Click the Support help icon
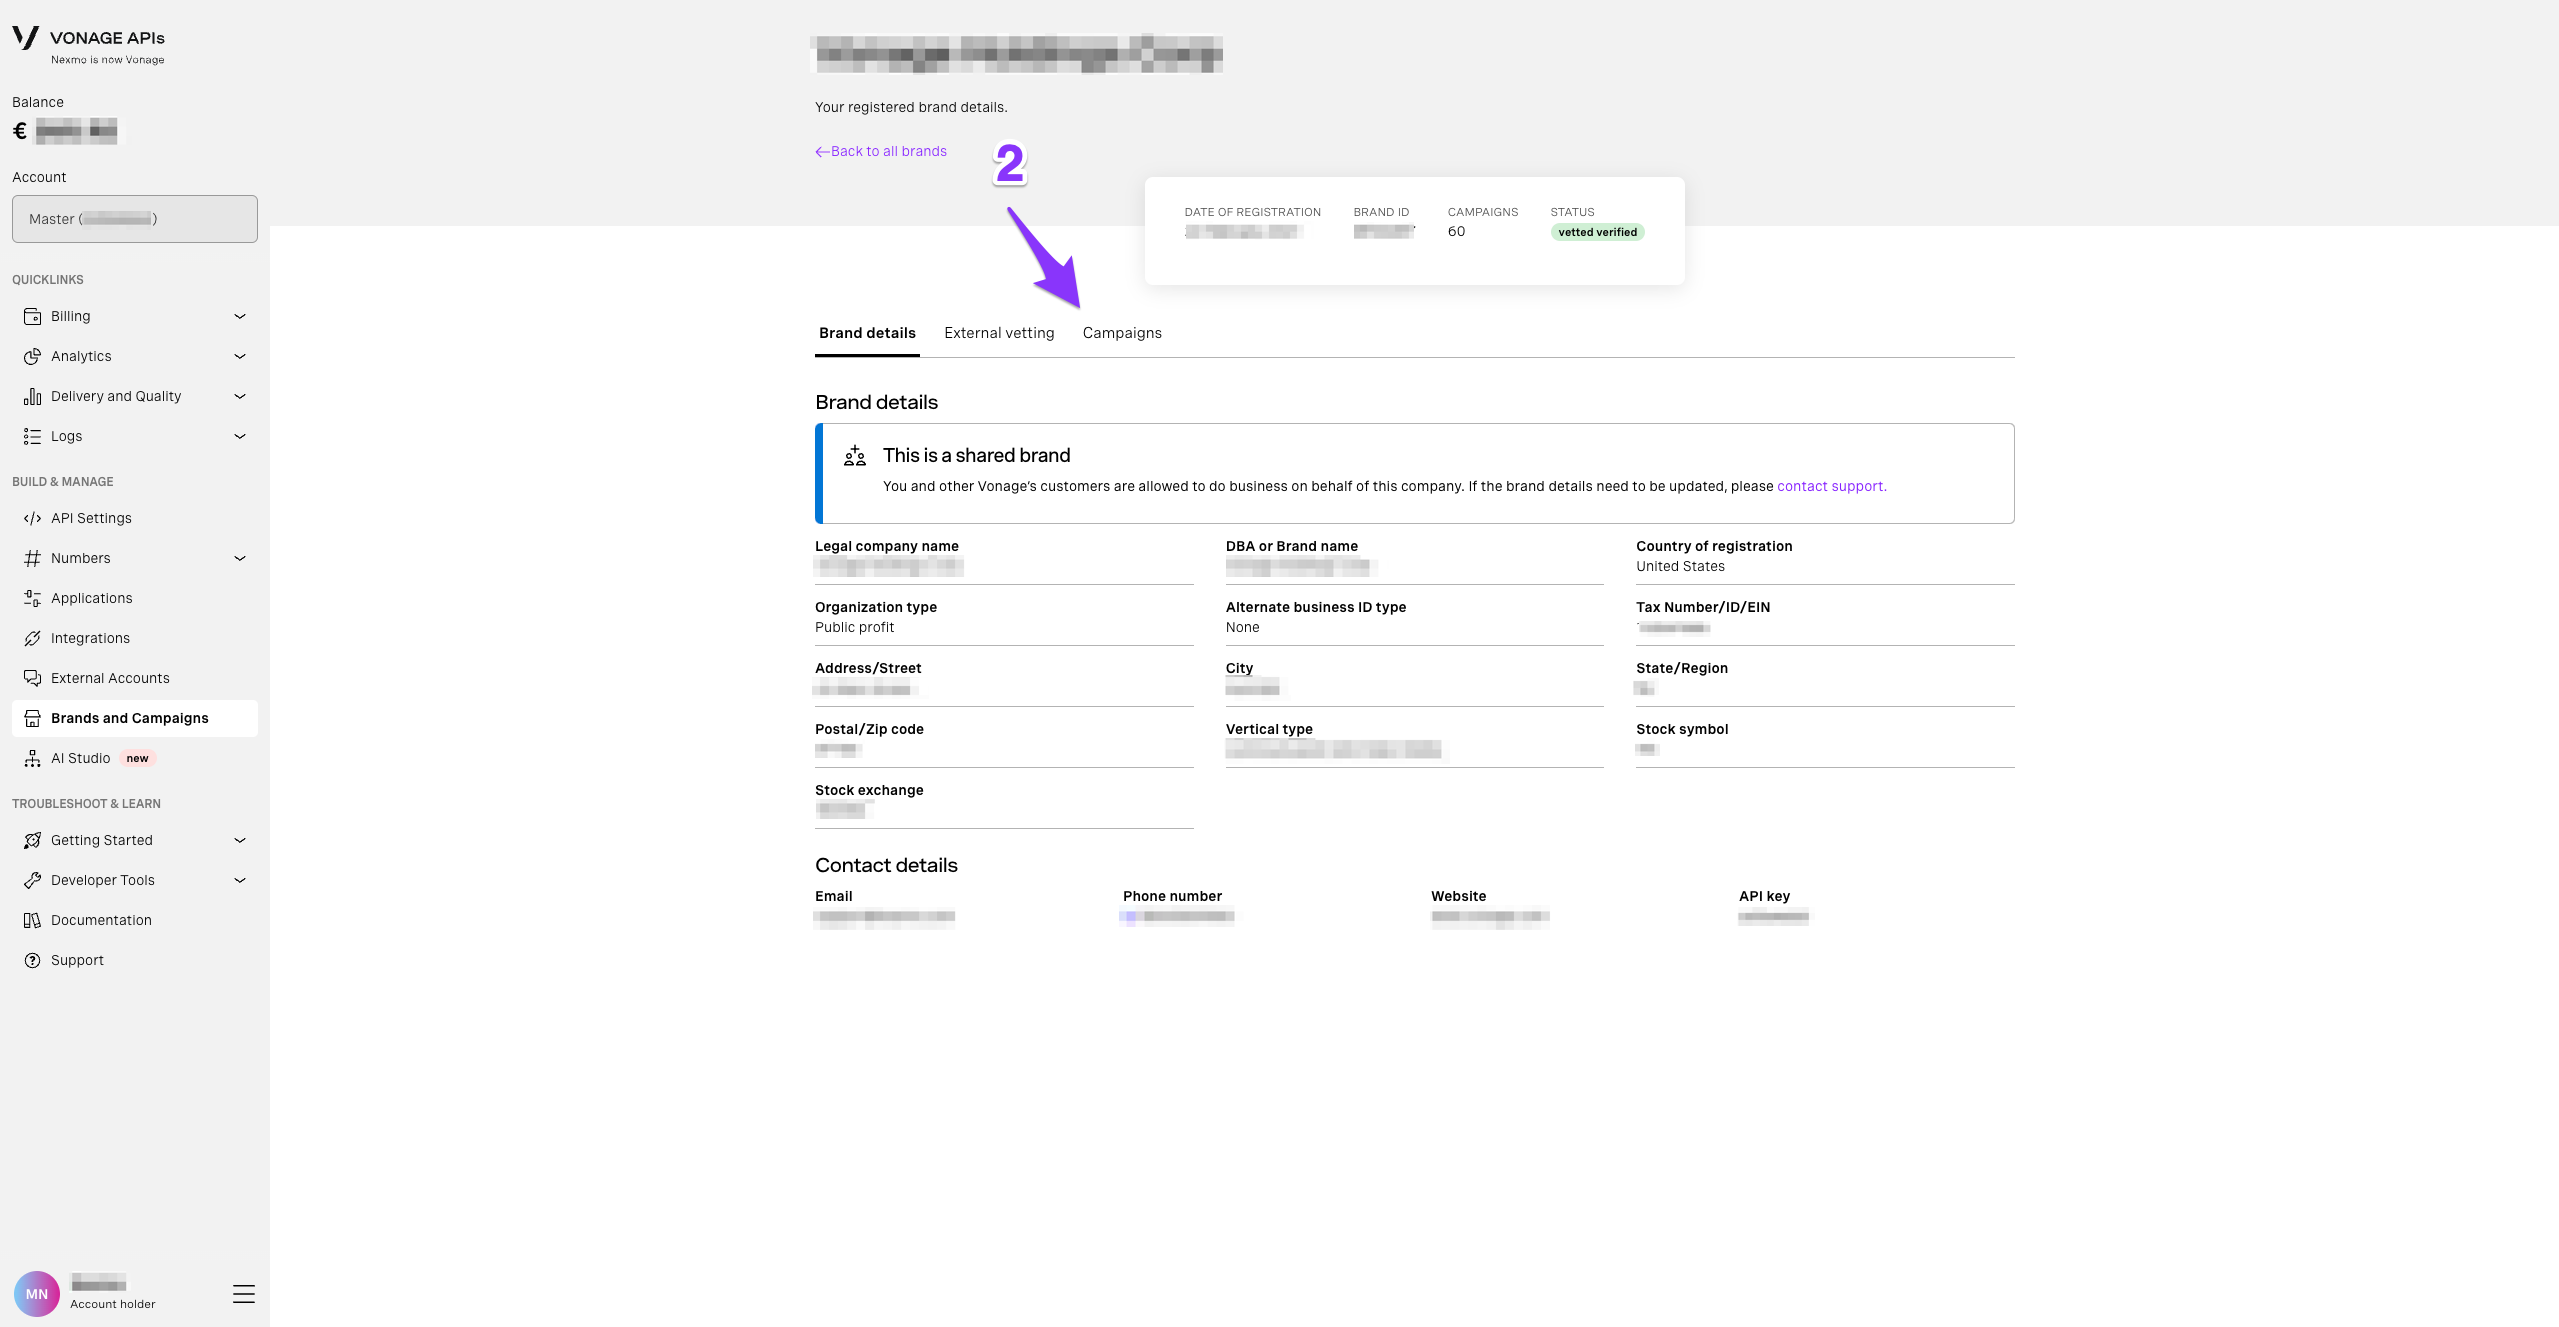Viewport: 2559px width, 1327px height. tap(31, 959)
